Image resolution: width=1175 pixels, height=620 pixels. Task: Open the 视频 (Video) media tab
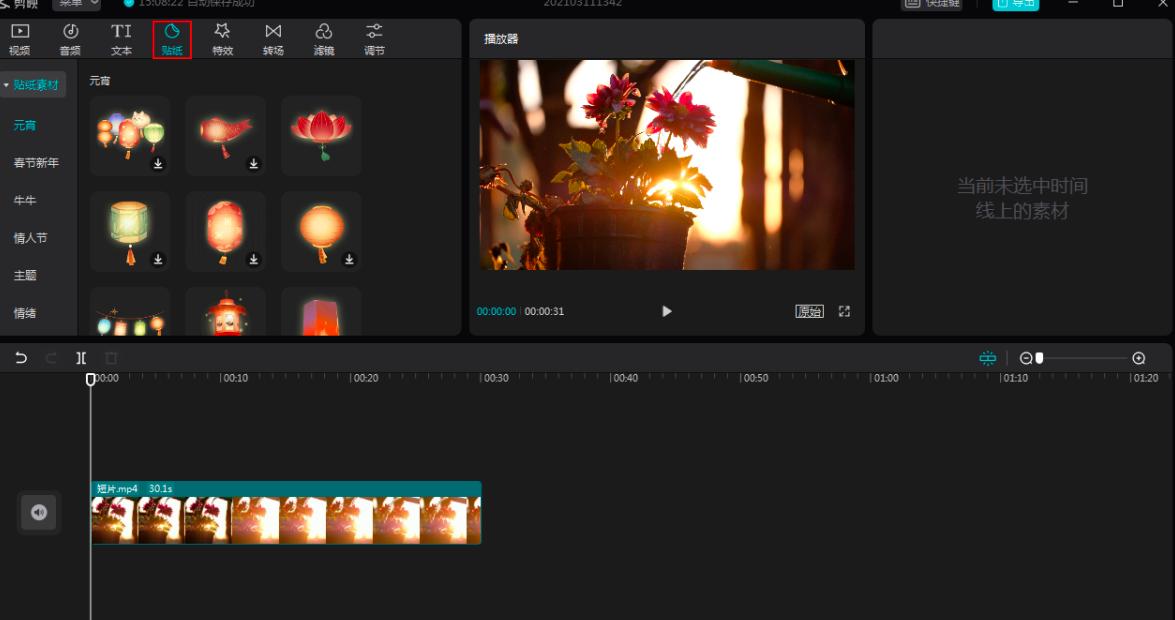click(20, 39)
